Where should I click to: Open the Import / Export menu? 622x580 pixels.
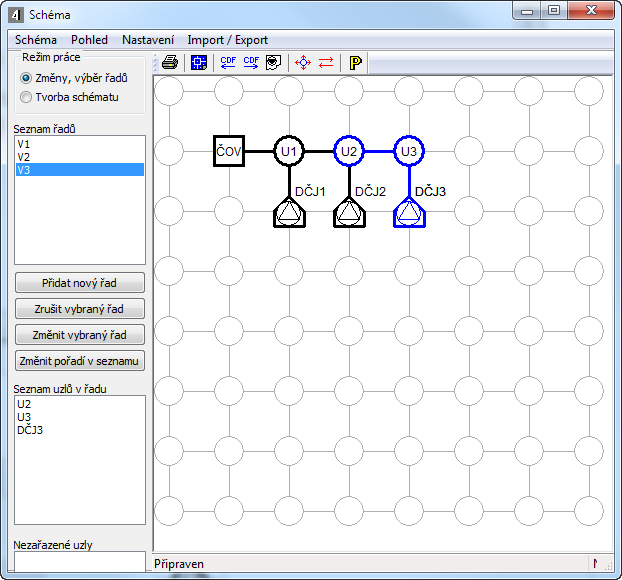click(x=227, y=40)
